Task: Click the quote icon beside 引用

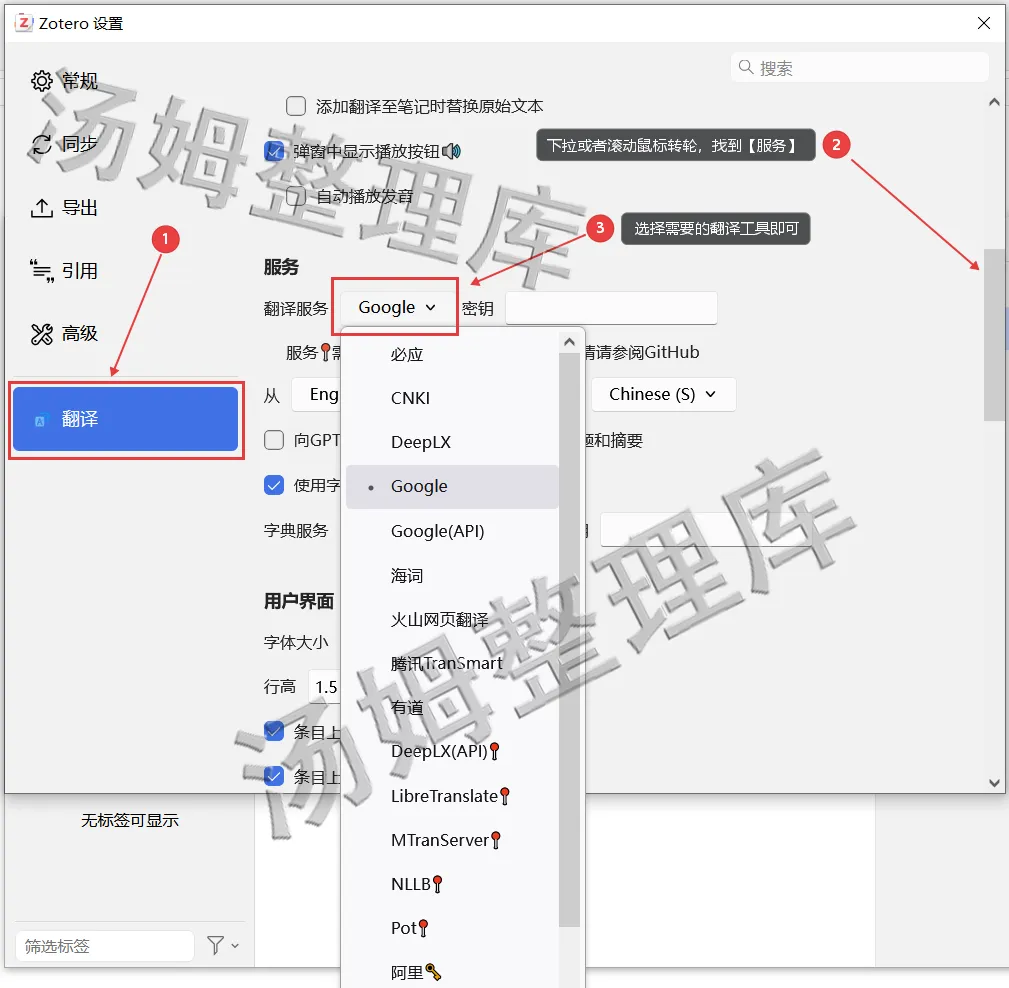Action: tap(42, 270)
